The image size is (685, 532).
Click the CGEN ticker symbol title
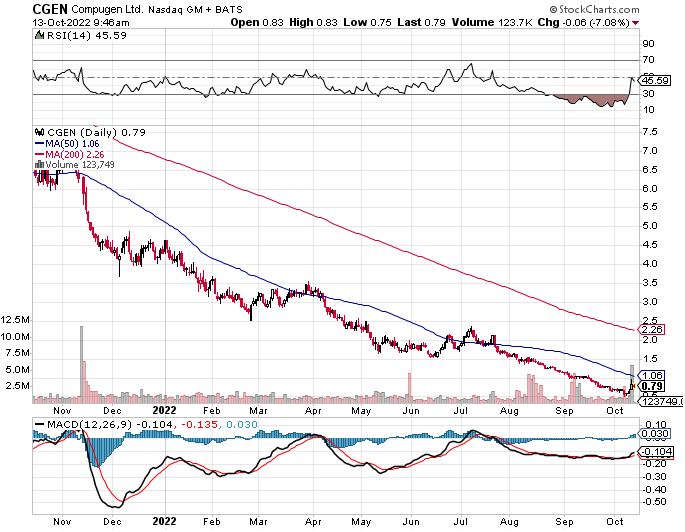coord(50,9)
